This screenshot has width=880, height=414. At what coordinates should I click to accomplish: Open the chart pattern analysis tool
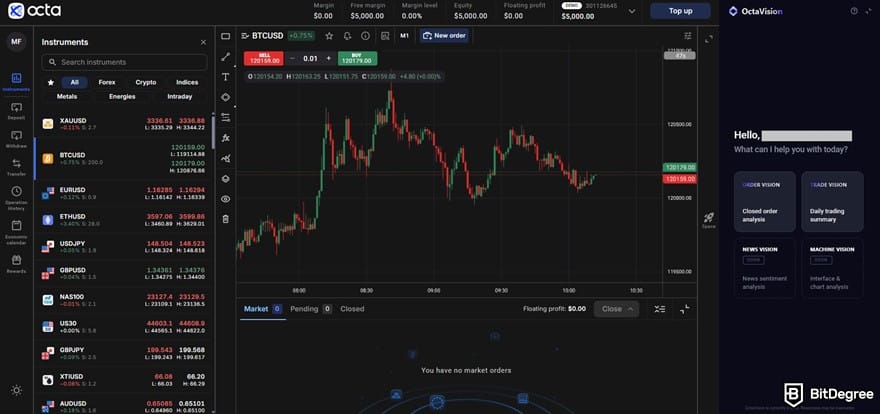click(226, 158)
